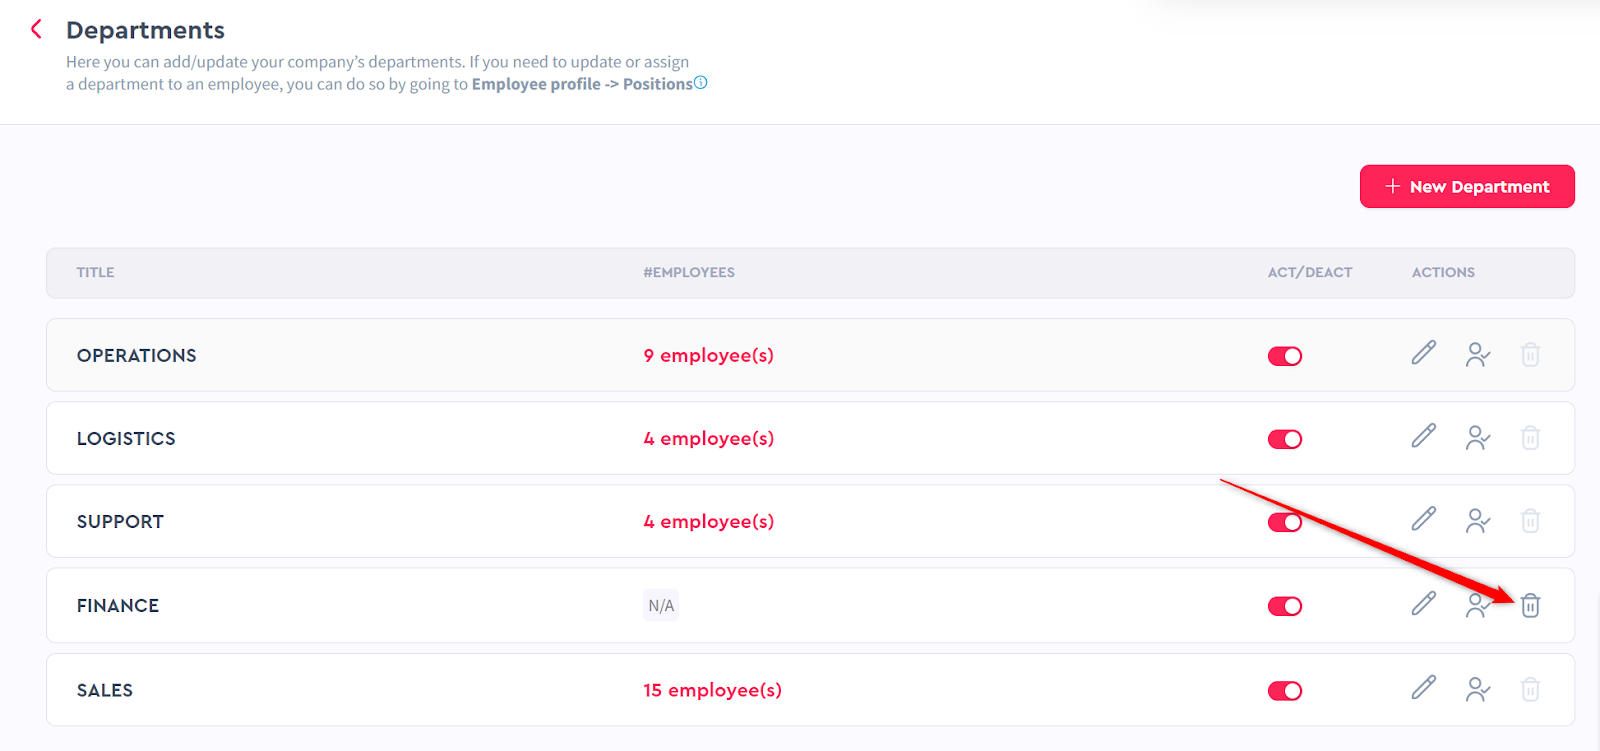The image size is (1600, 751).
Task: Deactivate the LOGISTICS department toggle
Action: [x=1285, y=439]
